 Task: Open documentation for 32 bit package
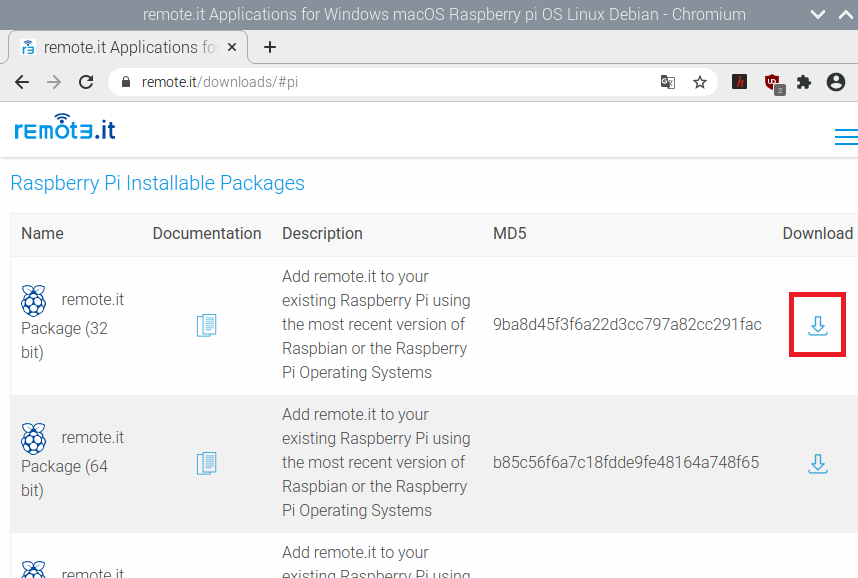(206, 325)
